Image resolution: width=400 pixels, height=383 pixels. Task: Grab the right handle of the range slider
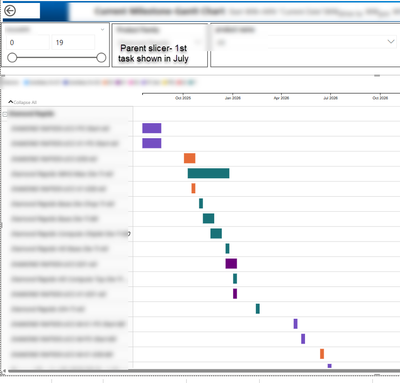tap(101, 58)
